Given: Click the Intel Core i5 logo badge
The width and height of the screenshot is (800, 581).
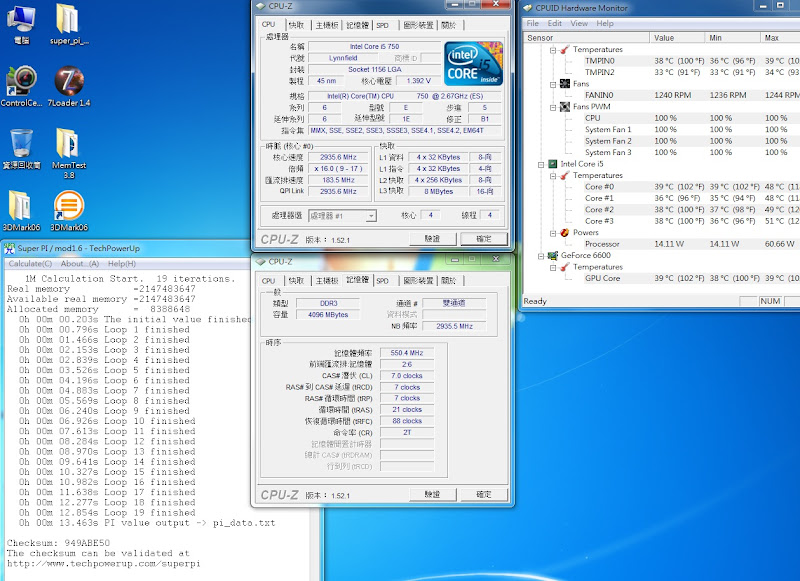Looking at the screenshot, I should point(473,63).
